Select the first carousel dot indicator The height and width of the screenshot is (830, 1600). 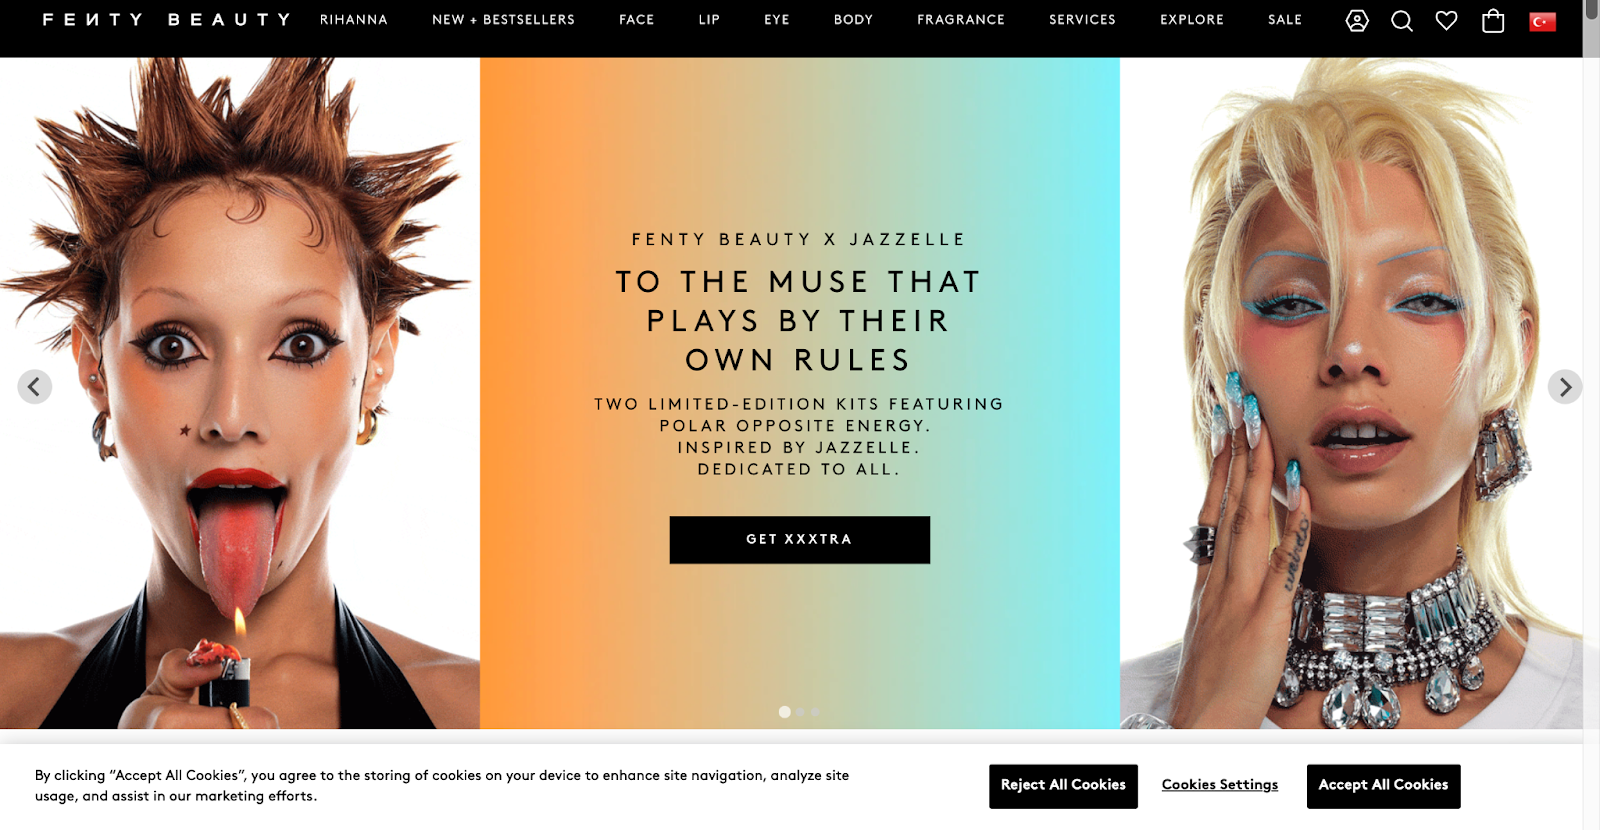[x=785, y=712]
